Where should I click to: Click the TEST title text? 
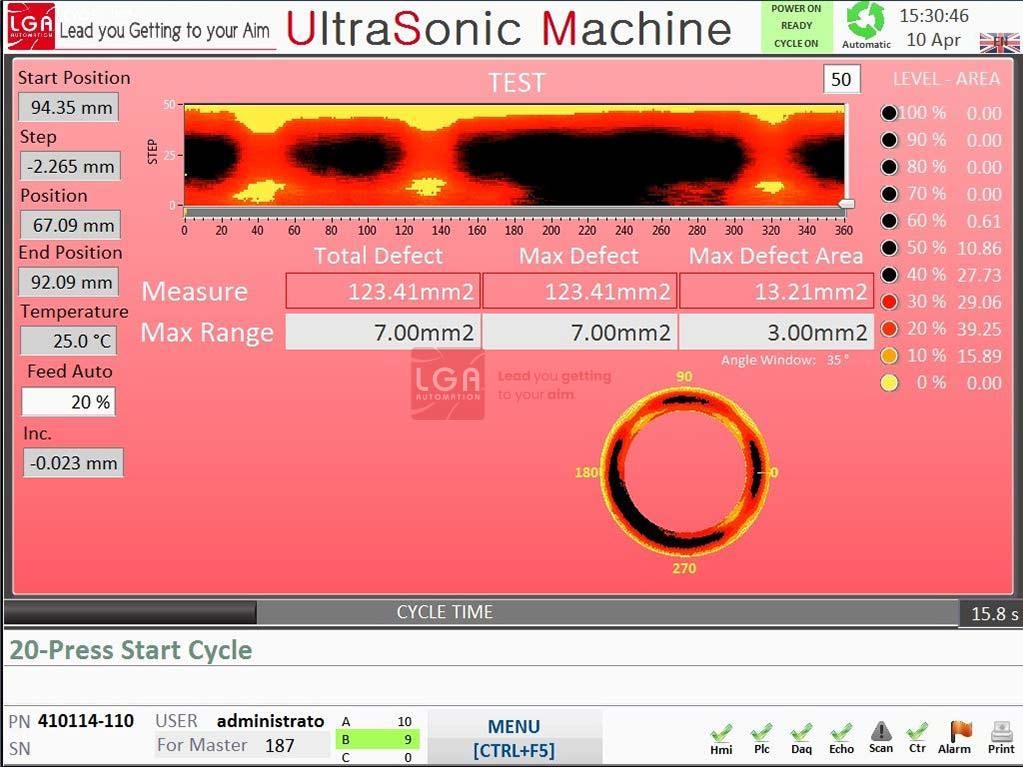click(x=516, y=82)
